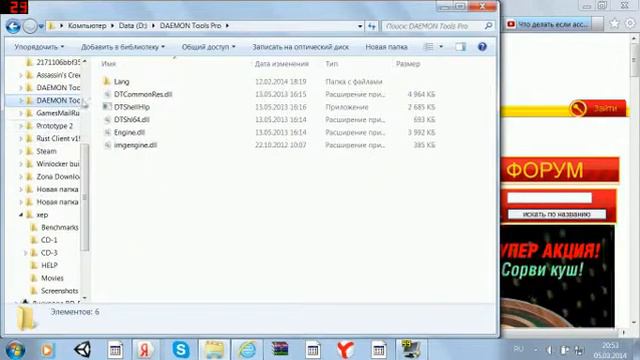Open Explorer help question mark icon
The height and width of the screenshot is (360, 640).
[x=482, y=47]
